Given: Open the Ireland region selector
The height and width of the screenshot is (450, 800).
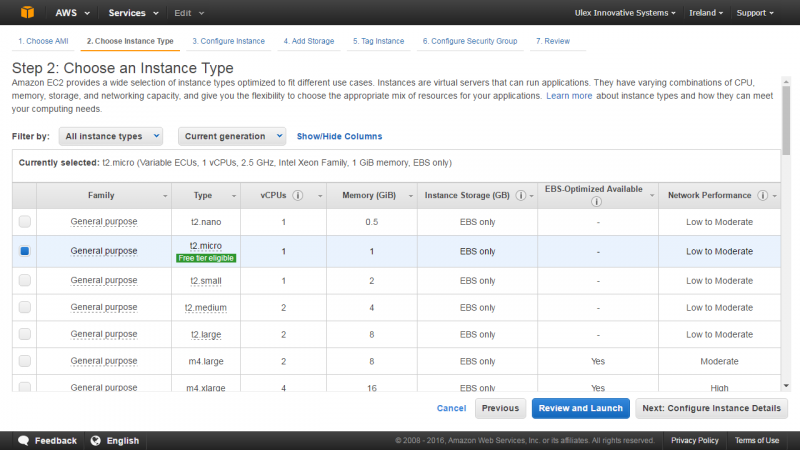Looking at the screenshot, I should 706,13.
